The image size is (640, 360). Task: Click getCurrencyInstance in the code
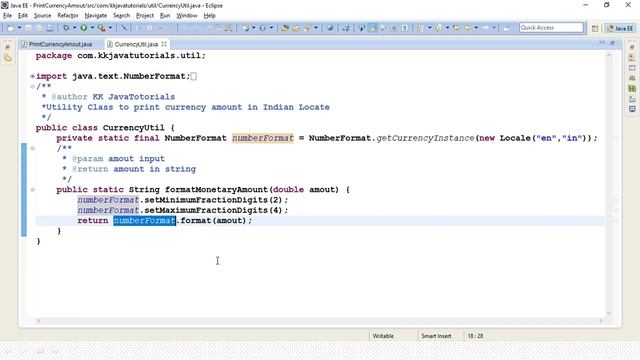pyautogui.click(x=425, y=138)
